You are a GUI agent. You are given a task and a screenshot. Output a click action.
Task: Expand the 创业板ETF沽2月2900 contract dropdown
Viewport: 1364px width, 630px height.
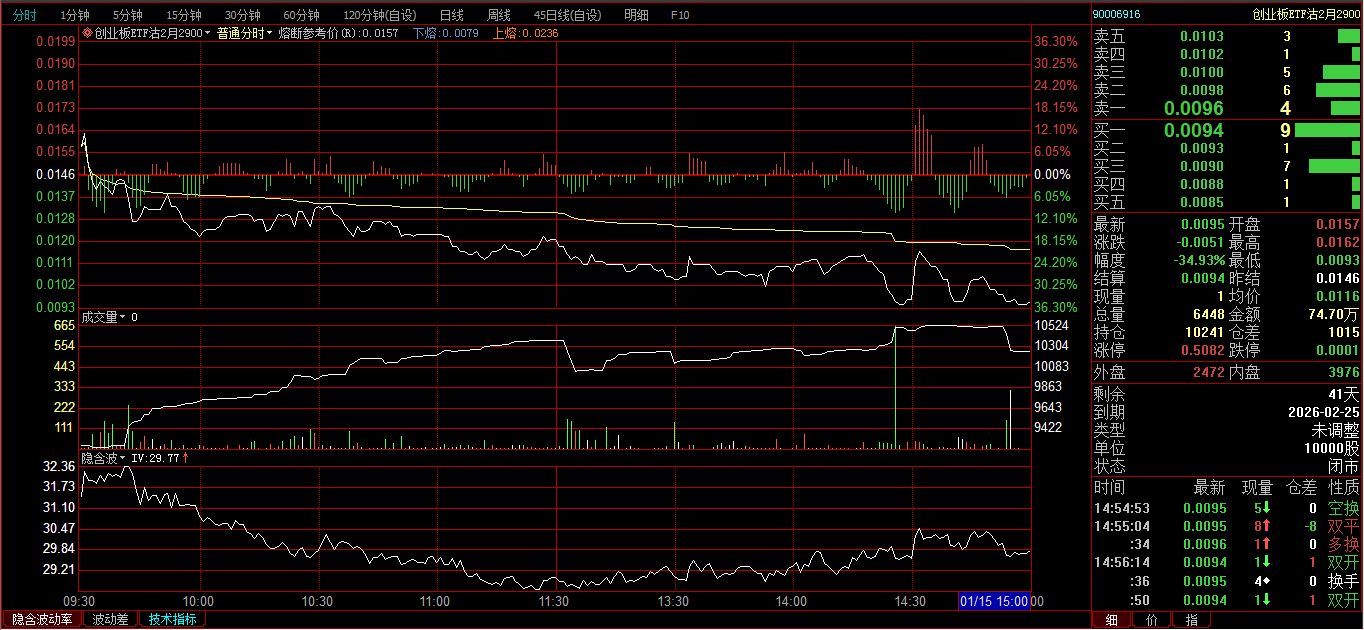click(208, 33)
